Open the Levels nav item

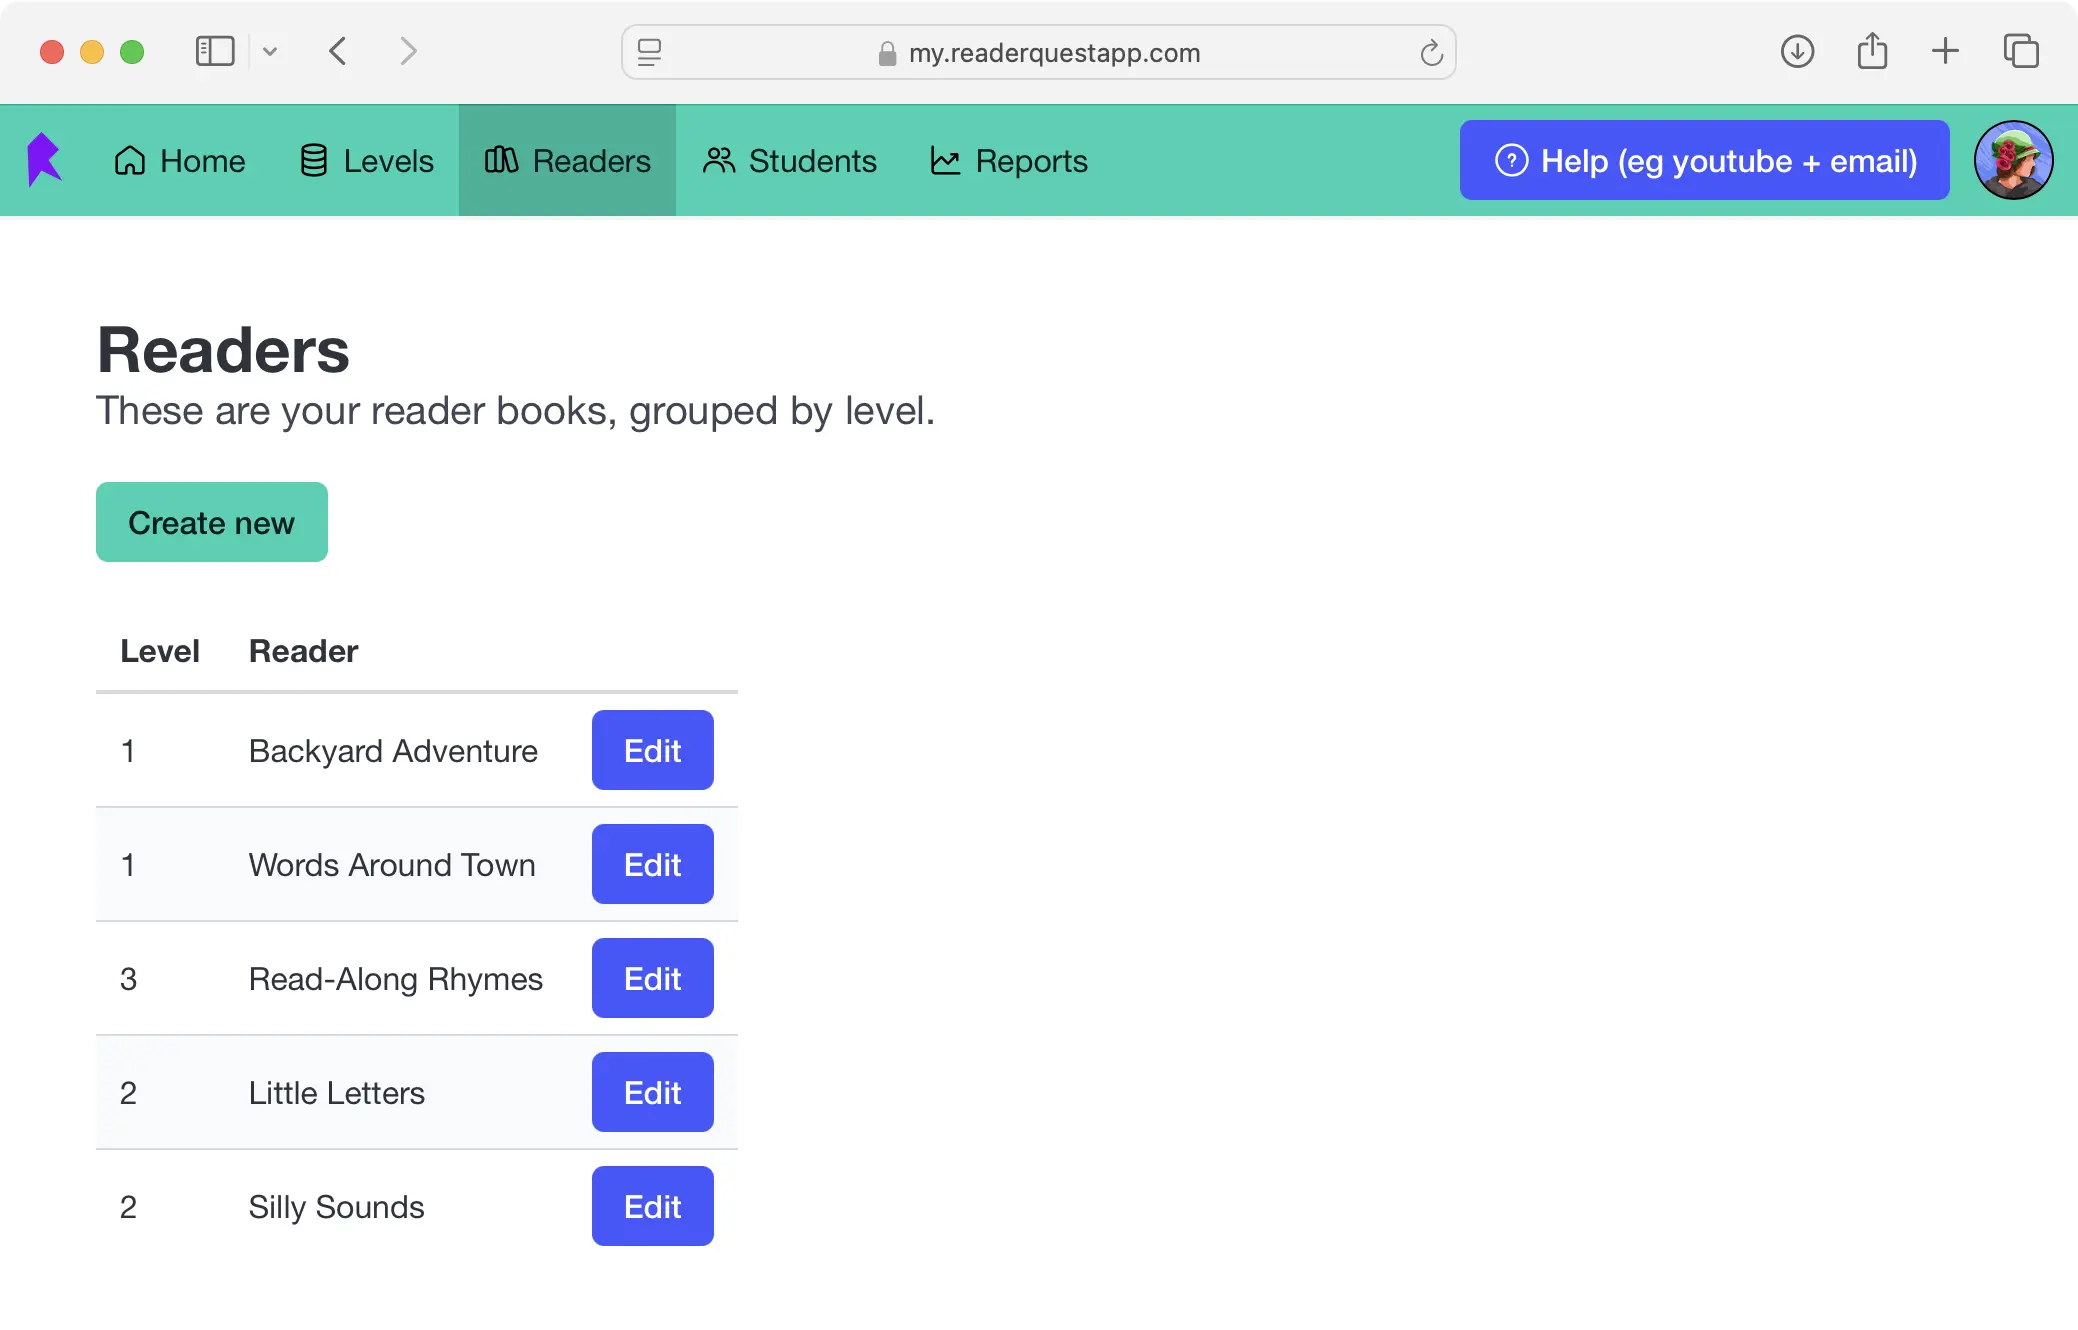[367, 161]
